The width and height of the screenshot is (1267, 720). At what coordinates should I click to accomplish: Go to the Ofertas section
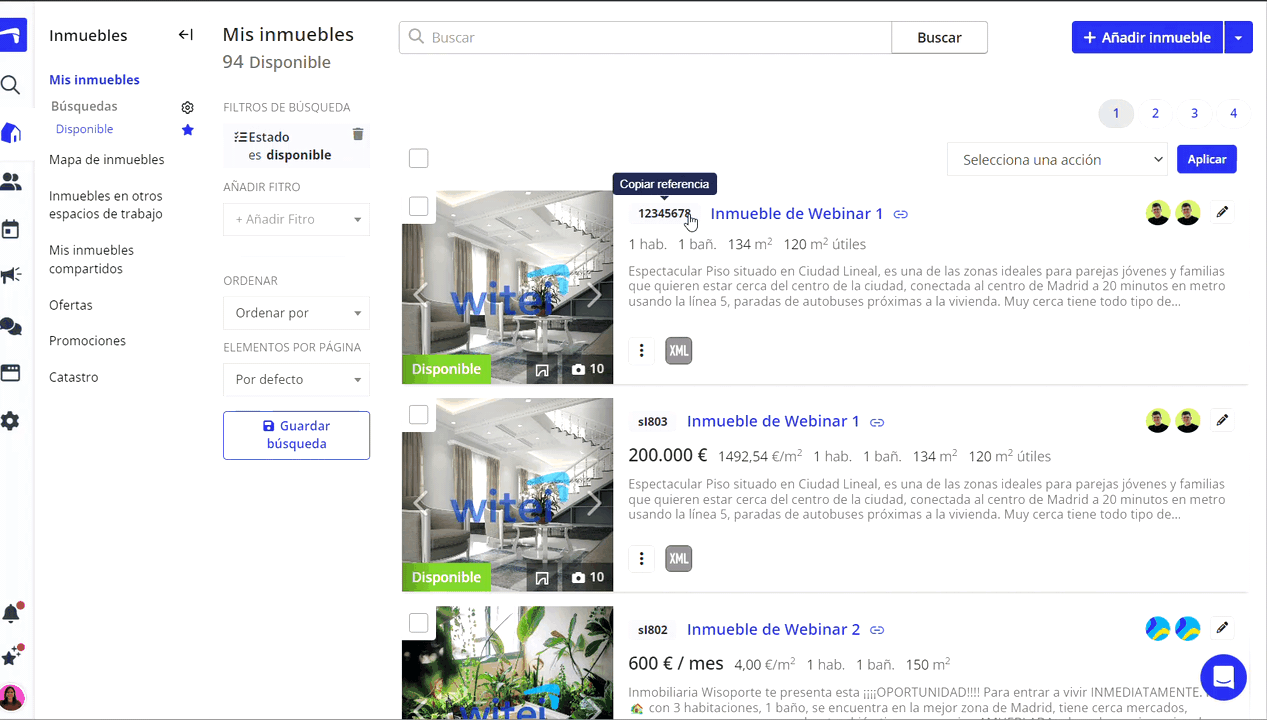coord(71,305)
